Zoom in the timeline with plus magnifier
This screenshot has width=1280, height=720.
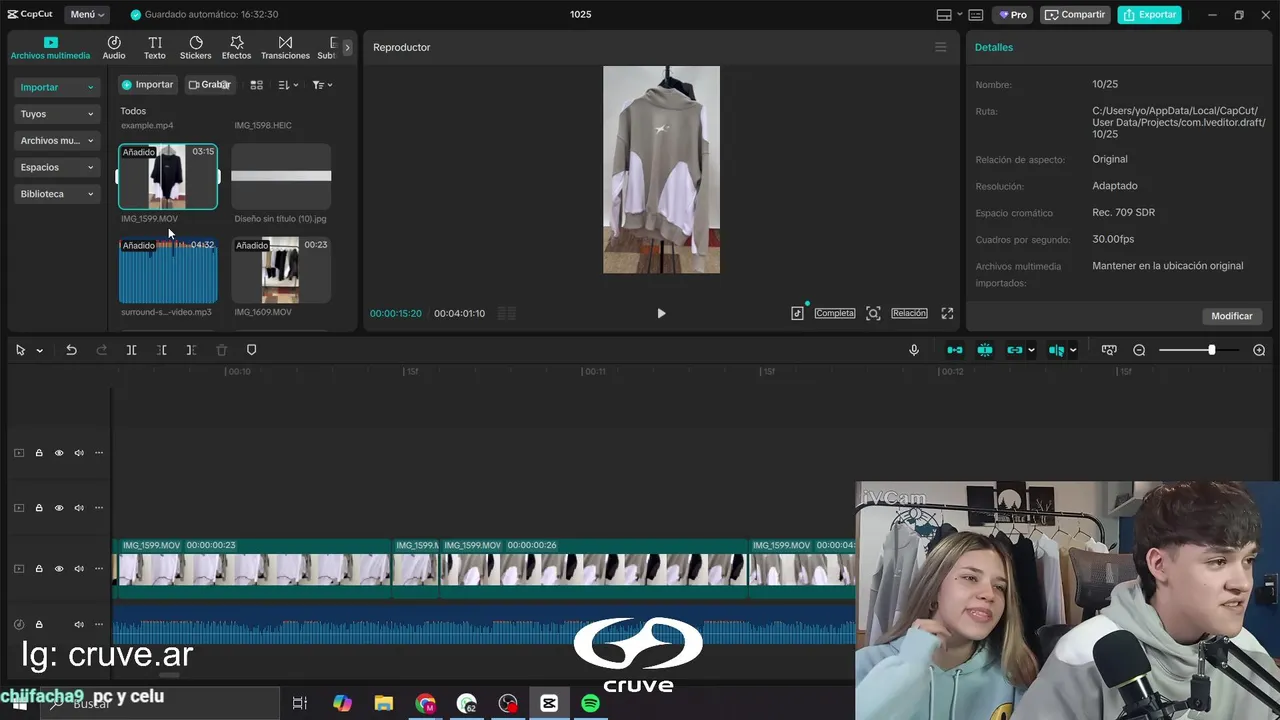tap(1259, 350)
